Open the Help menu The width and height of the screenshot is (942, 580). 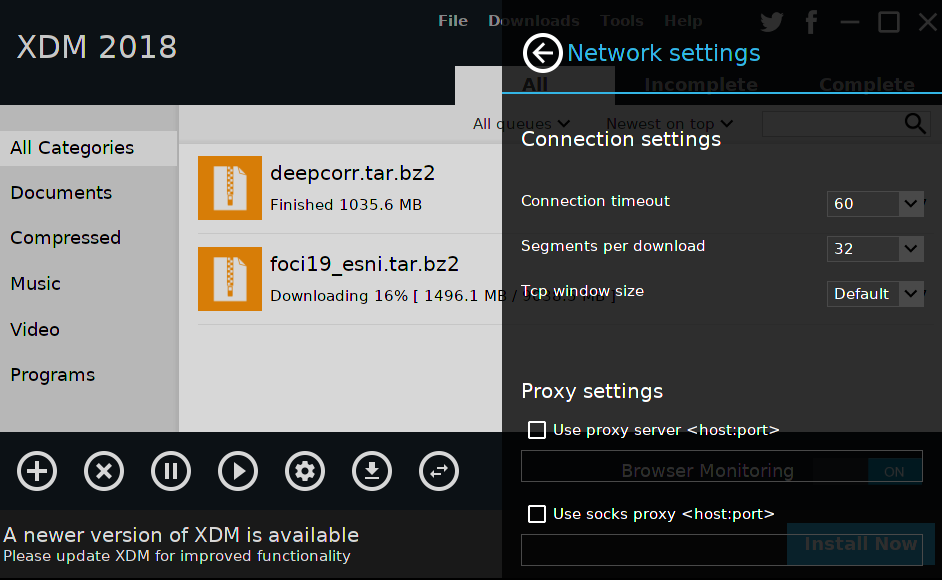pos(682,21)
